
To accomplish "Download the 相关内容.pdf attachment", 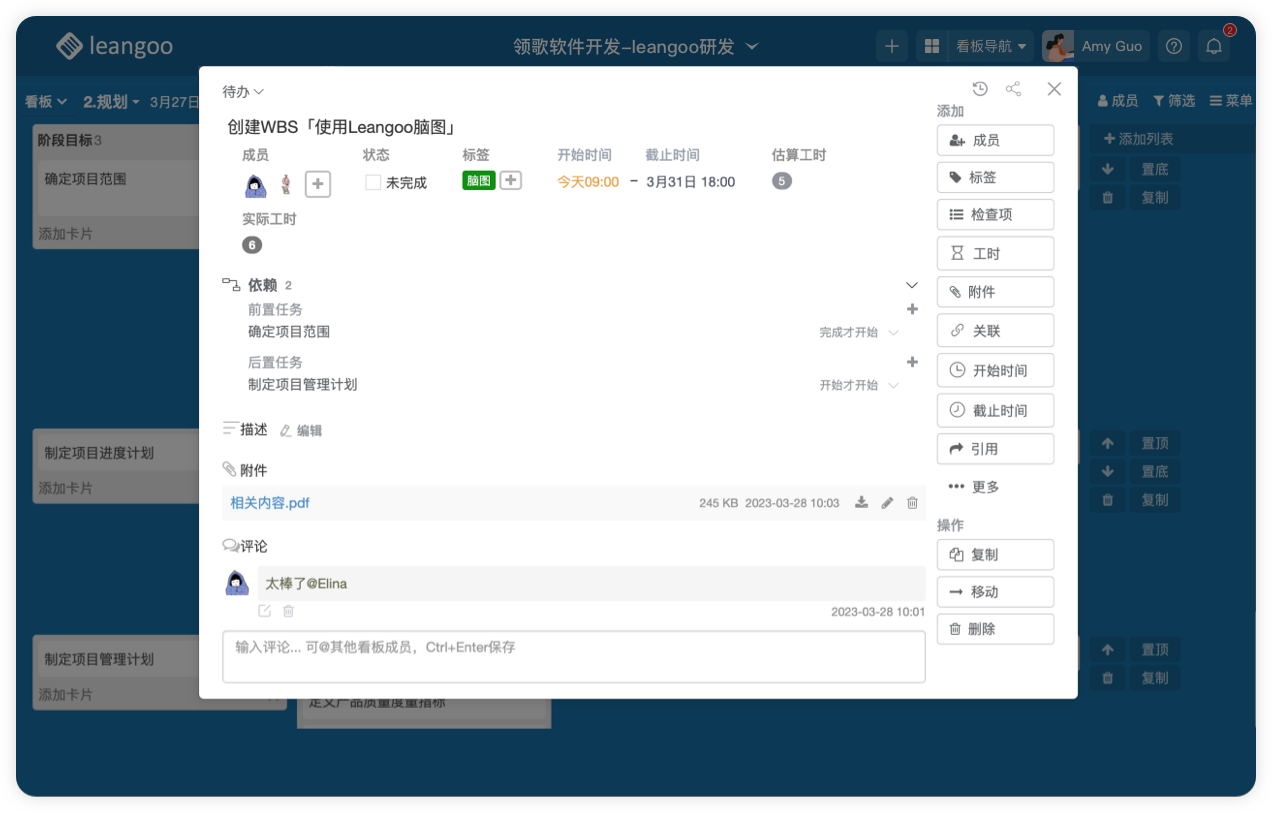I will pyautogui.click(x=861, y=503).
